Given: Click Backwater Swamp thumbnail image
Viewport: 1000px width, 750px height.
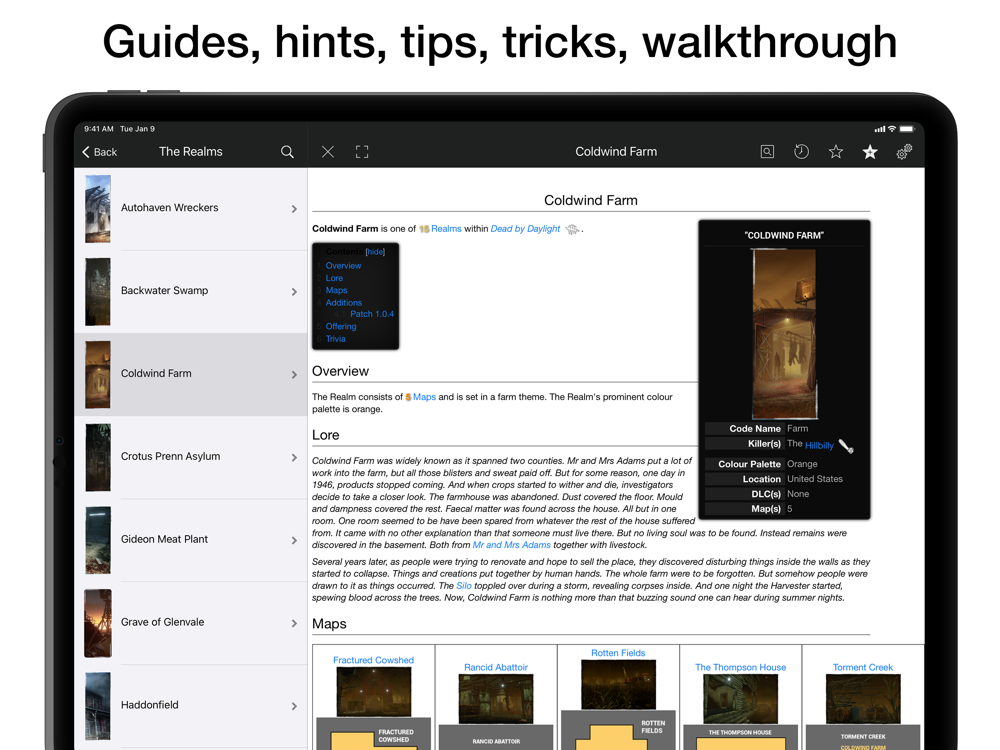Looking at the screenshot, I should (98, 291).
